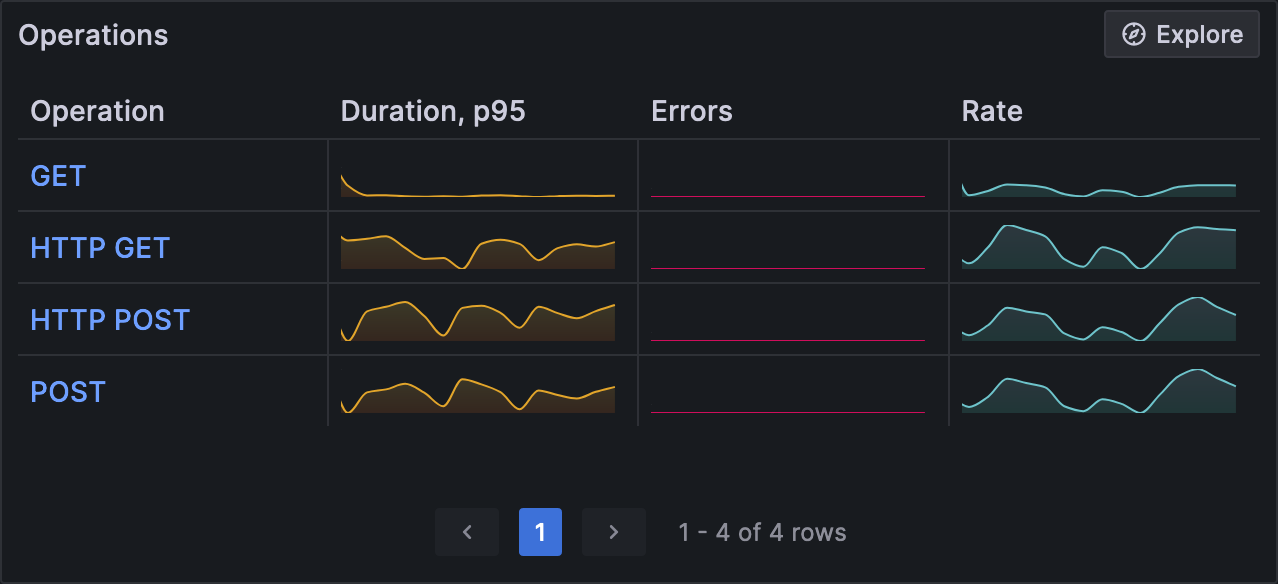Go to the previous page arrow
Viewport: 1278px width, 584px height.
(467, 532)
